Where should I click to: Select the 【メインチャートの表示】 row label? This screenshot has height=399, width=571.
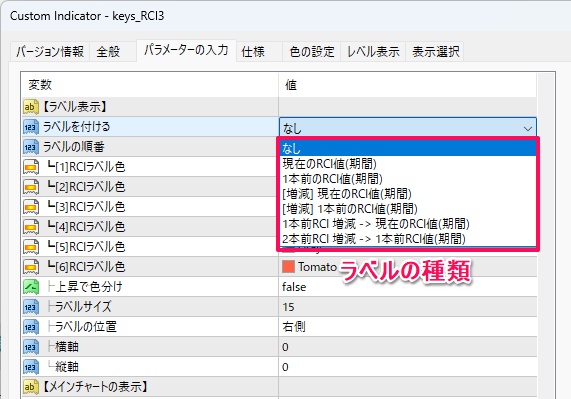(95, 387)
